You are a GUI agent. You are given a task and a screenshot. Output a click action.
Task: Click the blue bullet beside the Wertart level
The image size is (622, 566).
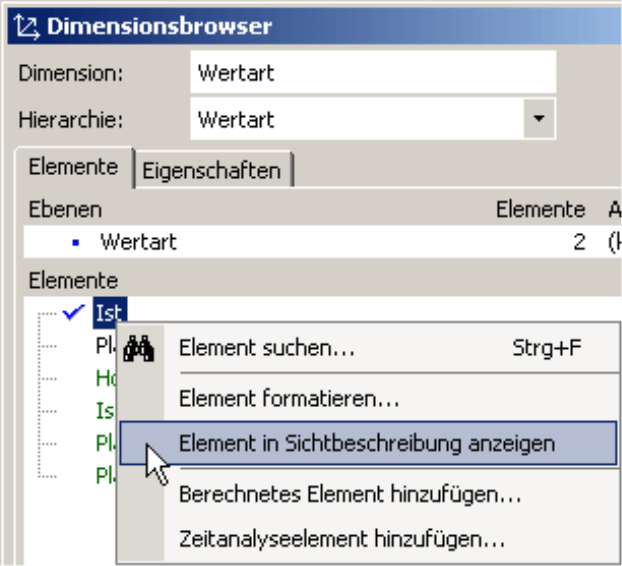[76, 243]
